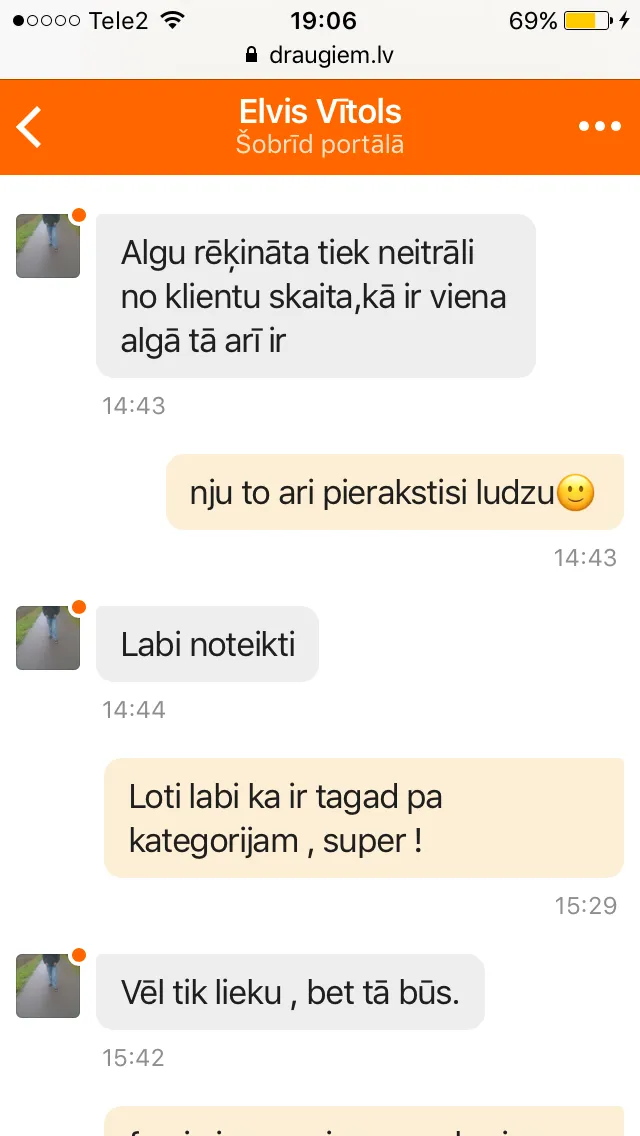Select the 'nju to ari pierakstisi ludzu' message

click(395, 492)
